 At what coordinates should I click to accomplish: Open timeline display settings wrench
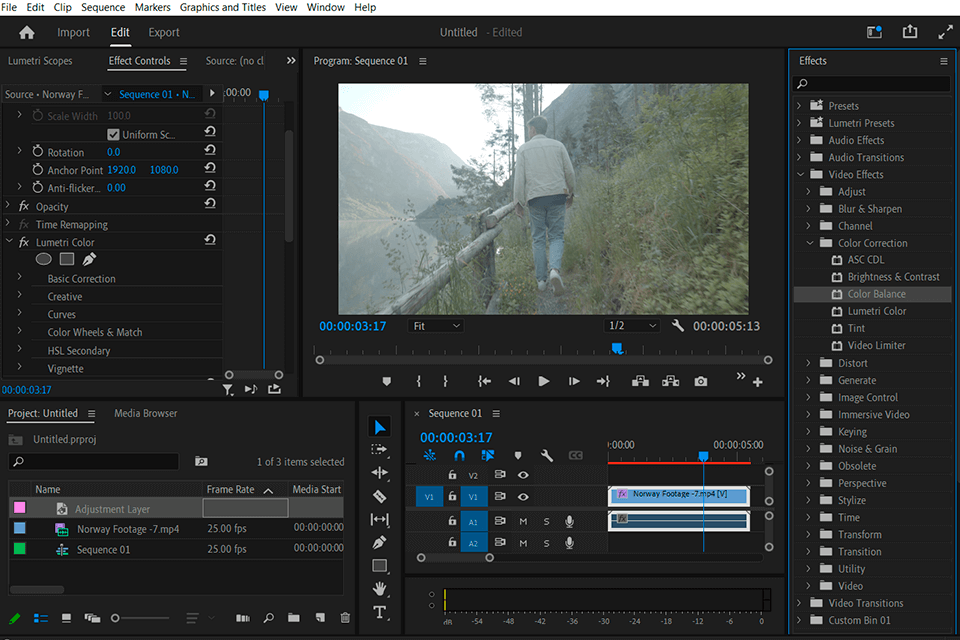coord(547,456)
